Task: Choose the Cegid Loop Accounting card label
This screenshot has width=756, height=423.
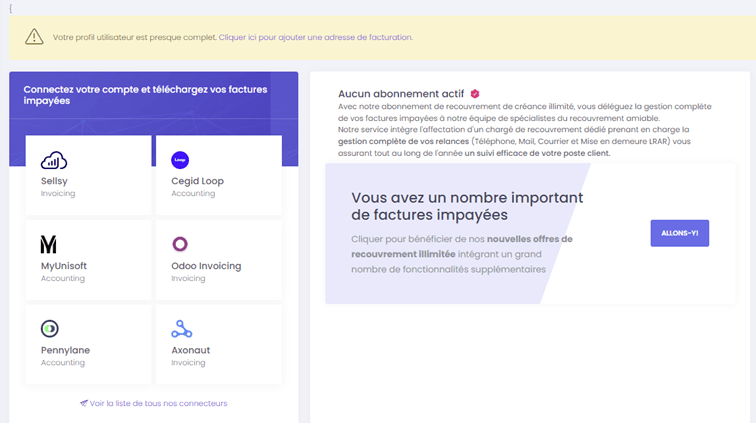Action: (197, 181)
